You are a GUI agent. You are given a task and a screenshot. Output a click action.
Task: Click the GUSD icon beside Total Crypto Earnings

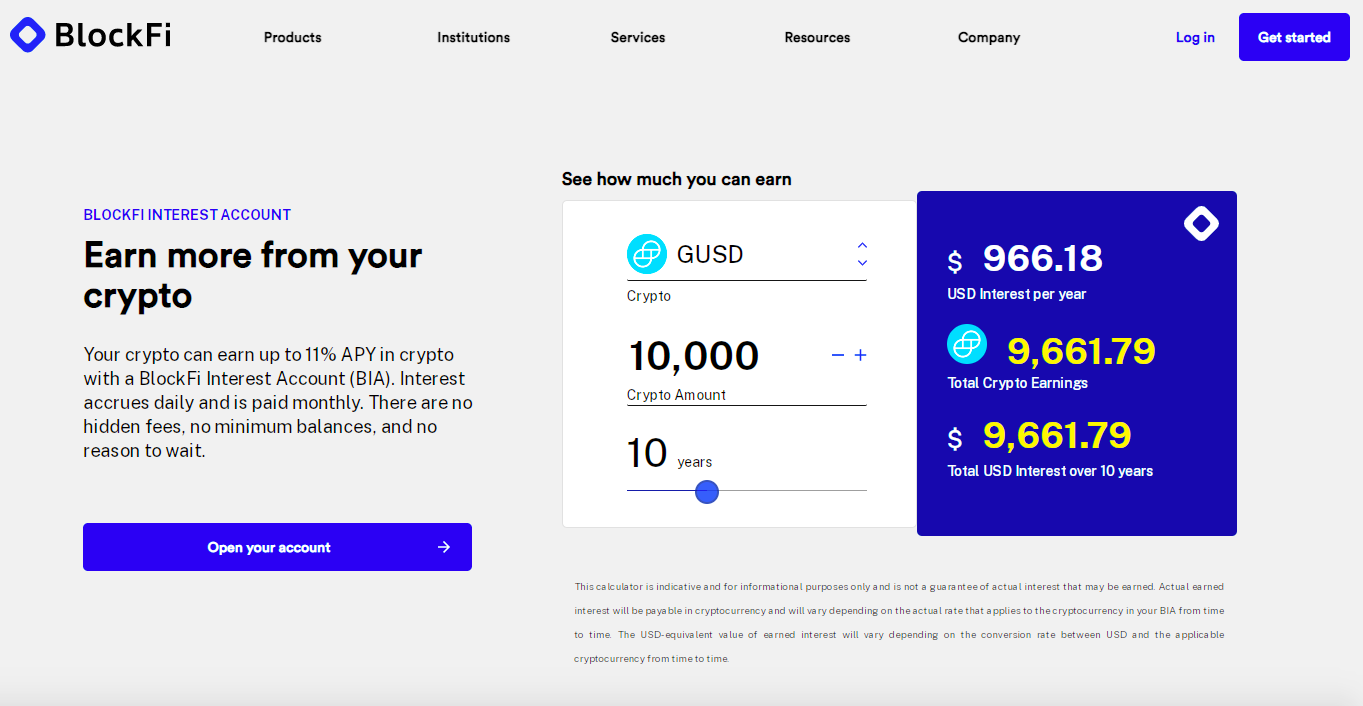967,344
